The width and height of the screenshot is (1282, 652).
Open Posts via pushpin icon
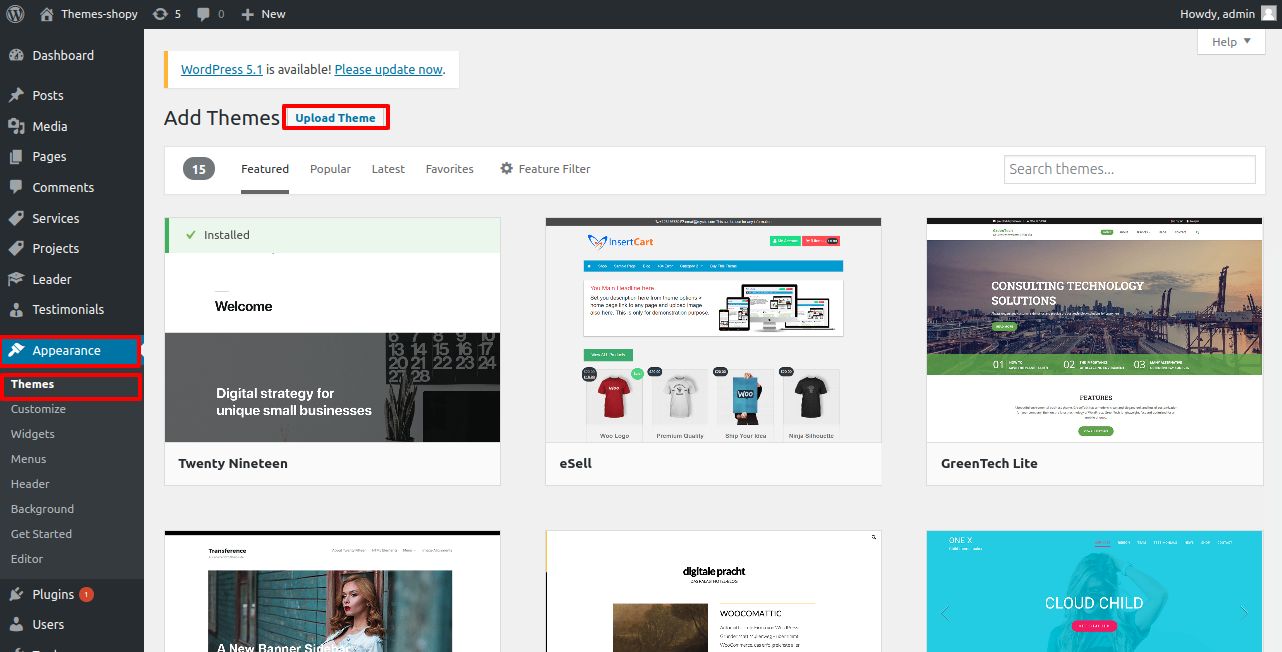click(x=16, y=96)
